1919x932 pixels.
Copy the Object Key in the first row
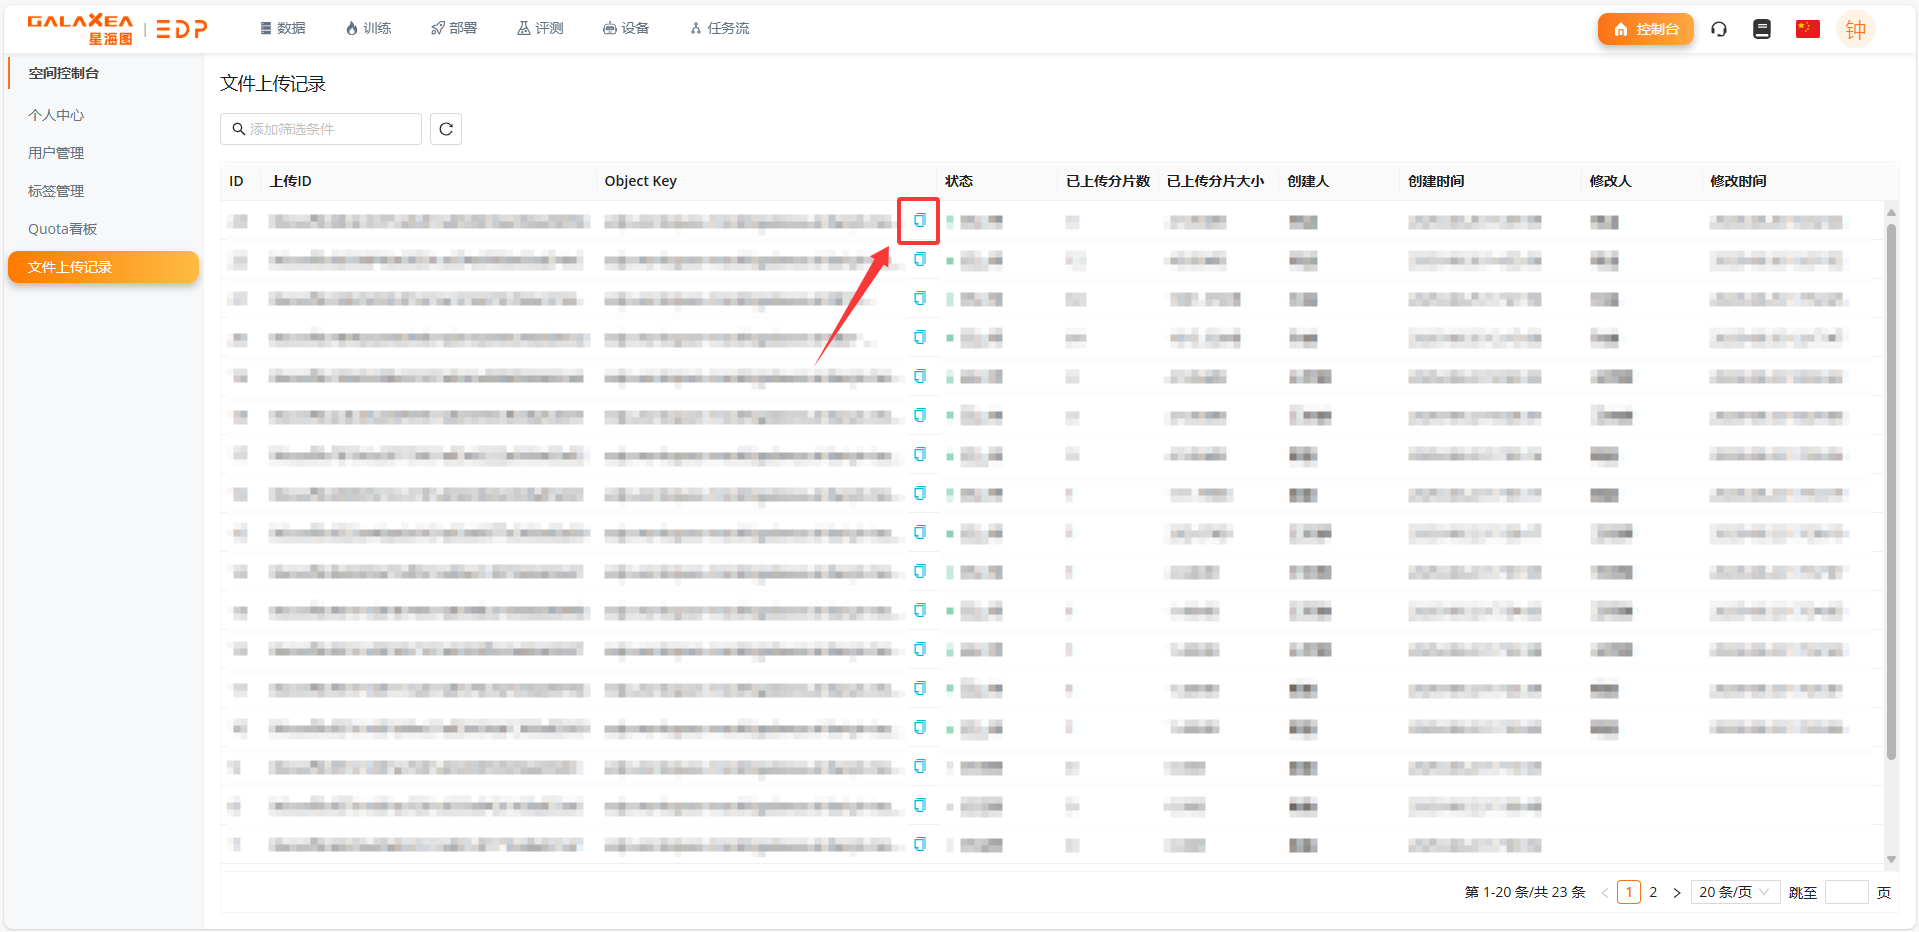click(x=919, y=220)
